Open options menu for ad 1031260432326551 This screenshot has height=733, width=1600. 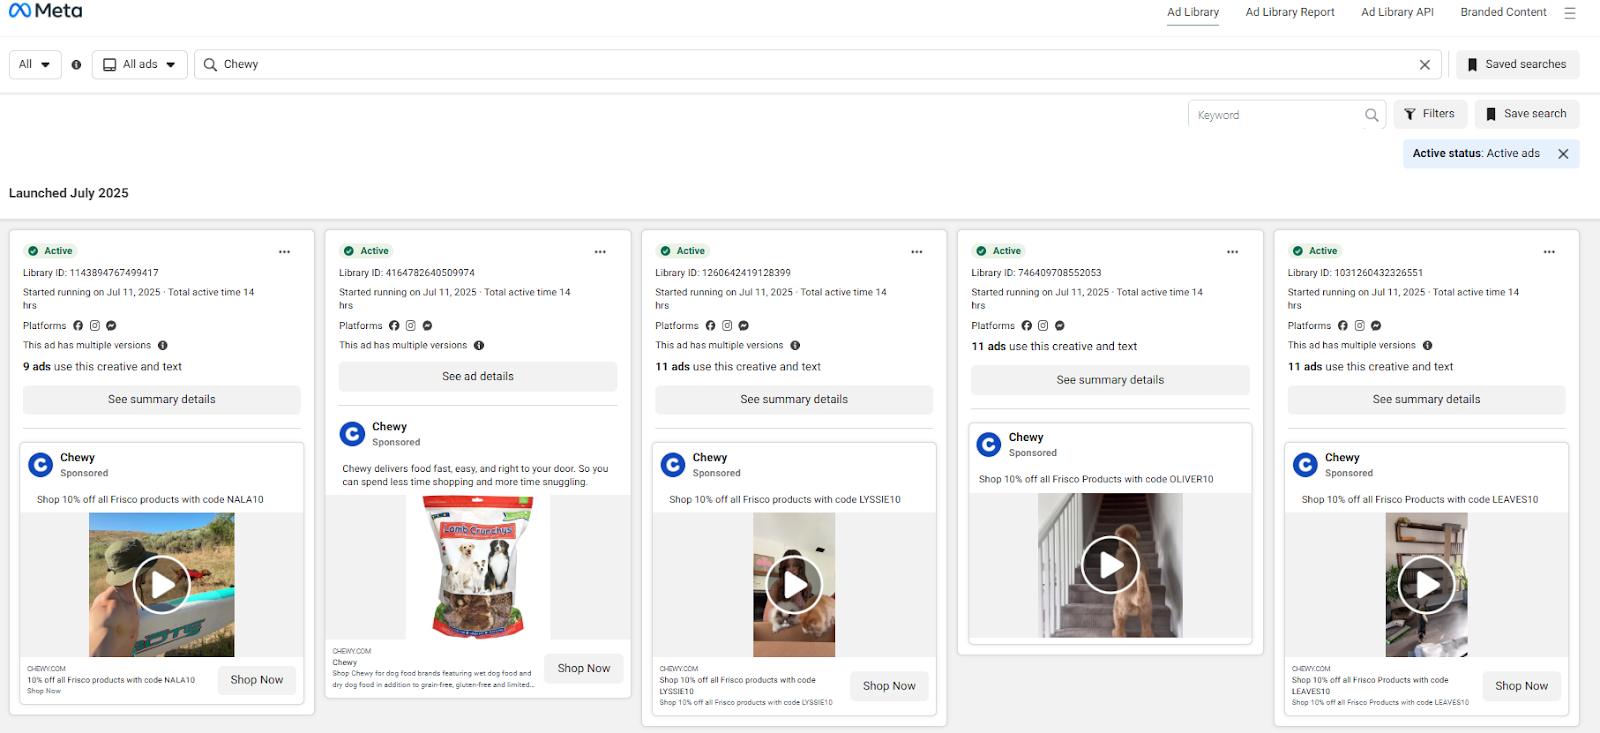pyautogui.click(x=1549, y=252)
